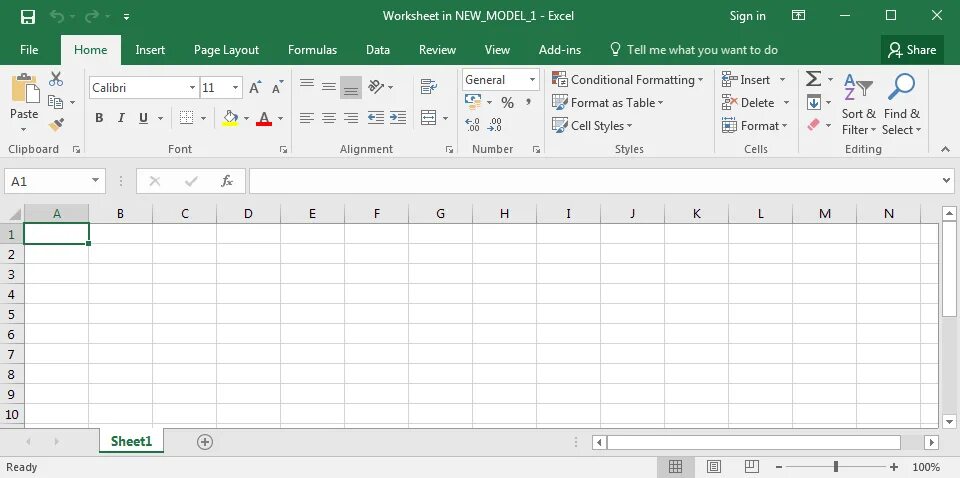Toggle Bold formatting
960x478 pixels.
[99, 118]
